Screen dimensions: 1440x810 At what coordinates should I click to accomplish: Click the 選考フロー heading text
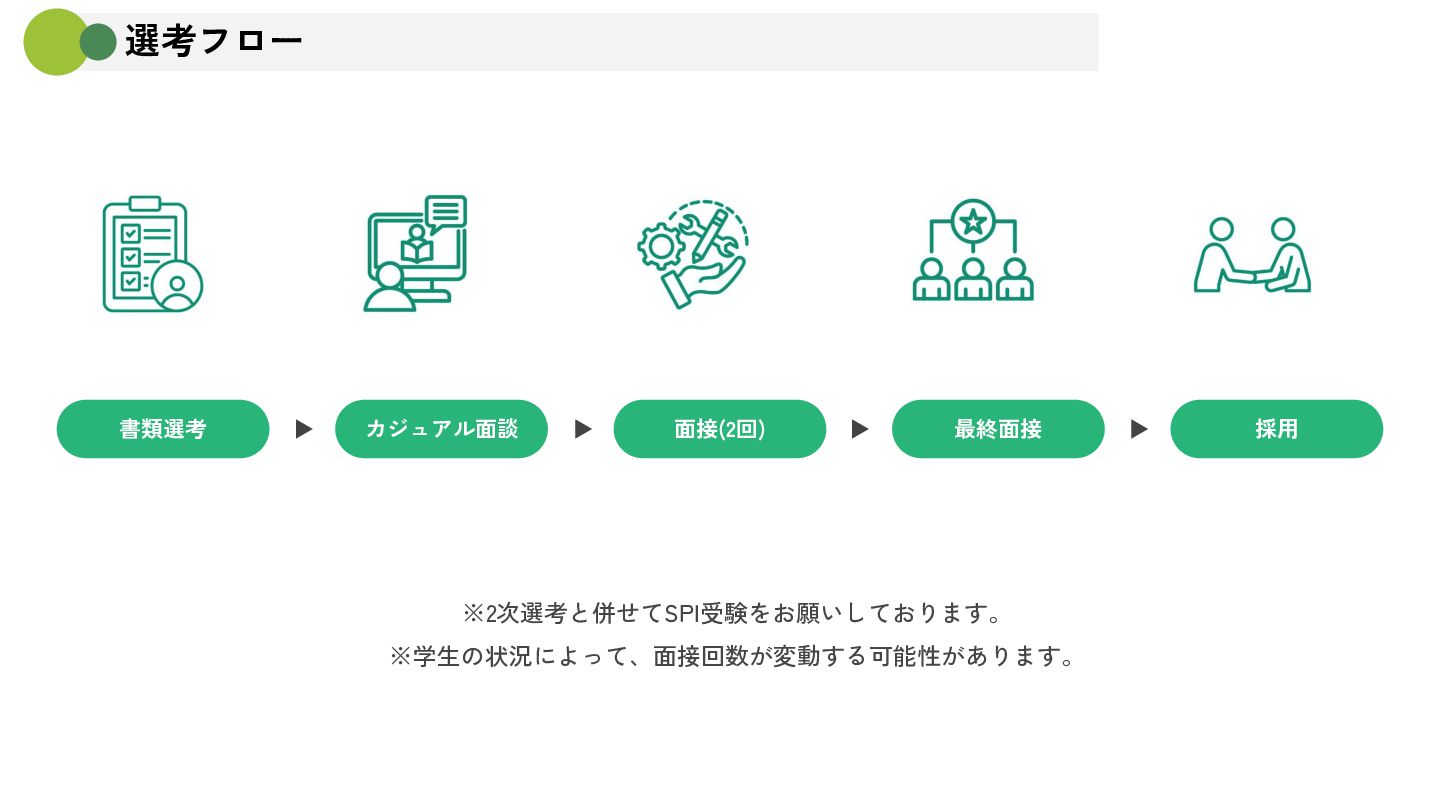coord(213,42)
